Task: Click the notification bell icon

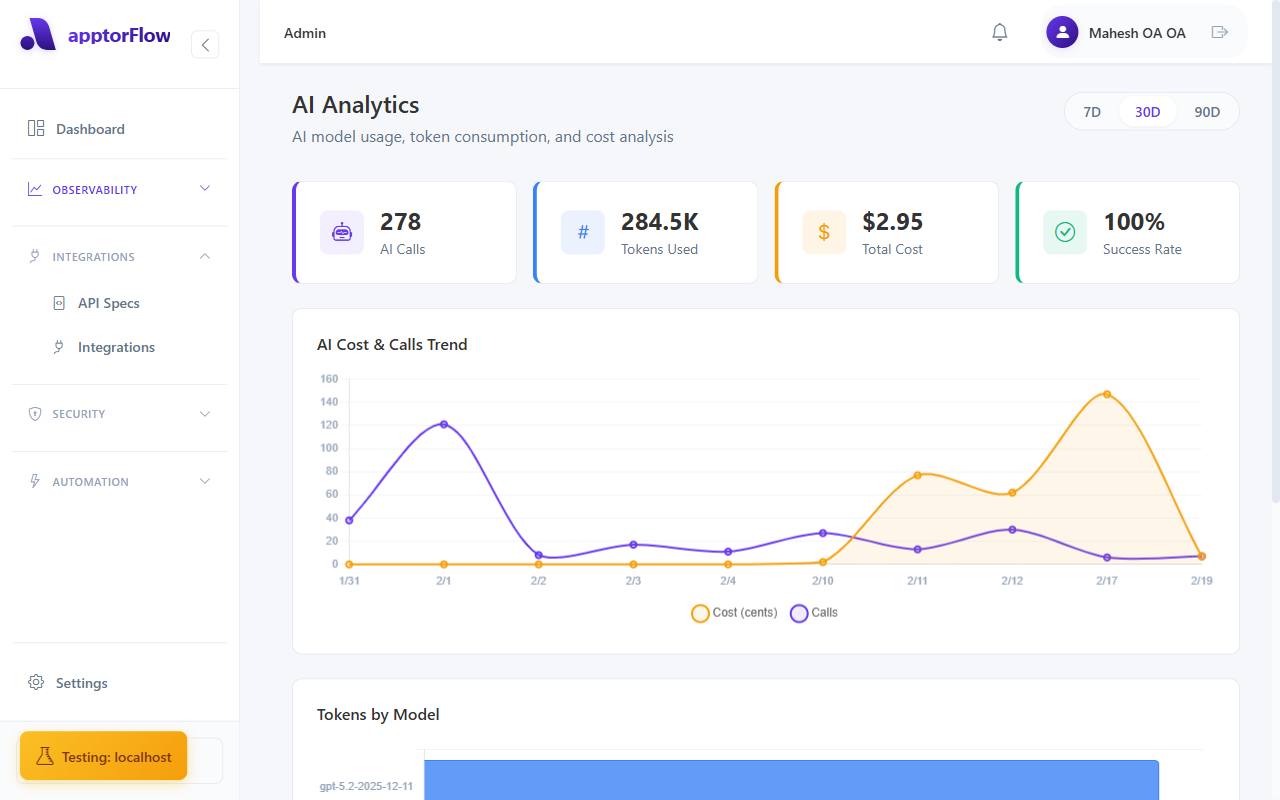Action: coord(999,32)
